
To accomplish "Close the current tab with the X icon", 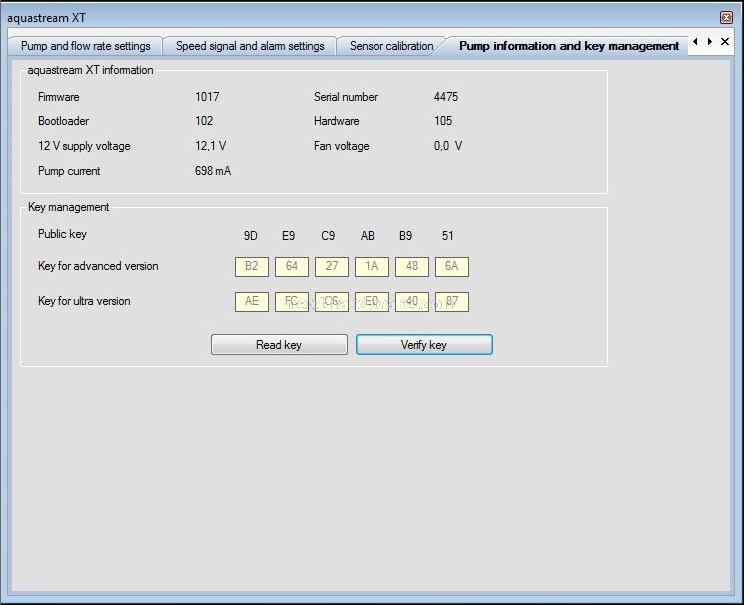I will click(725, 41).
